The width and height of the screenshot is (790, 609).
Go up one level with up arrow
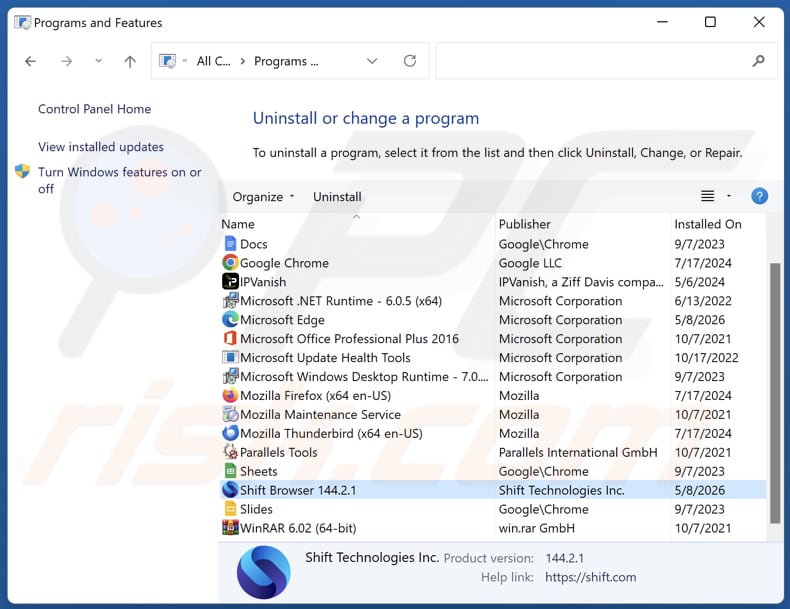click(x=130, y=61)
